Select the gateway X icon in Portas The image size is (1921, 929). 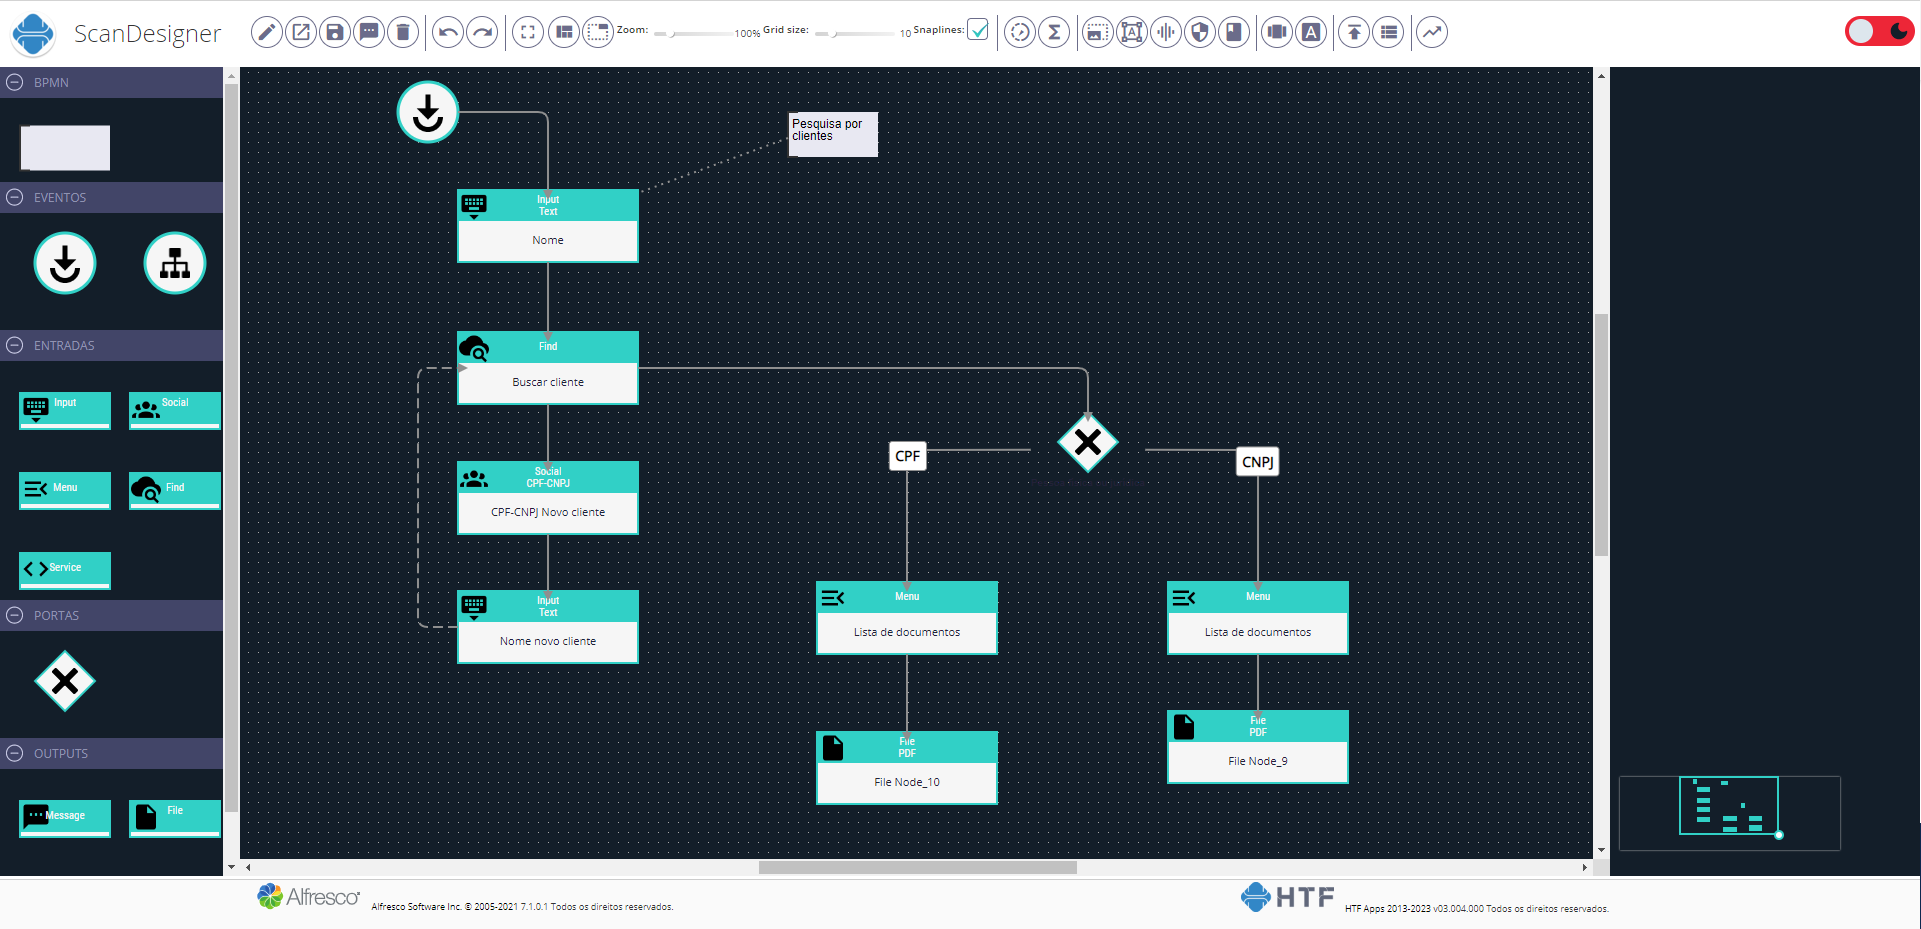point(65,682)
